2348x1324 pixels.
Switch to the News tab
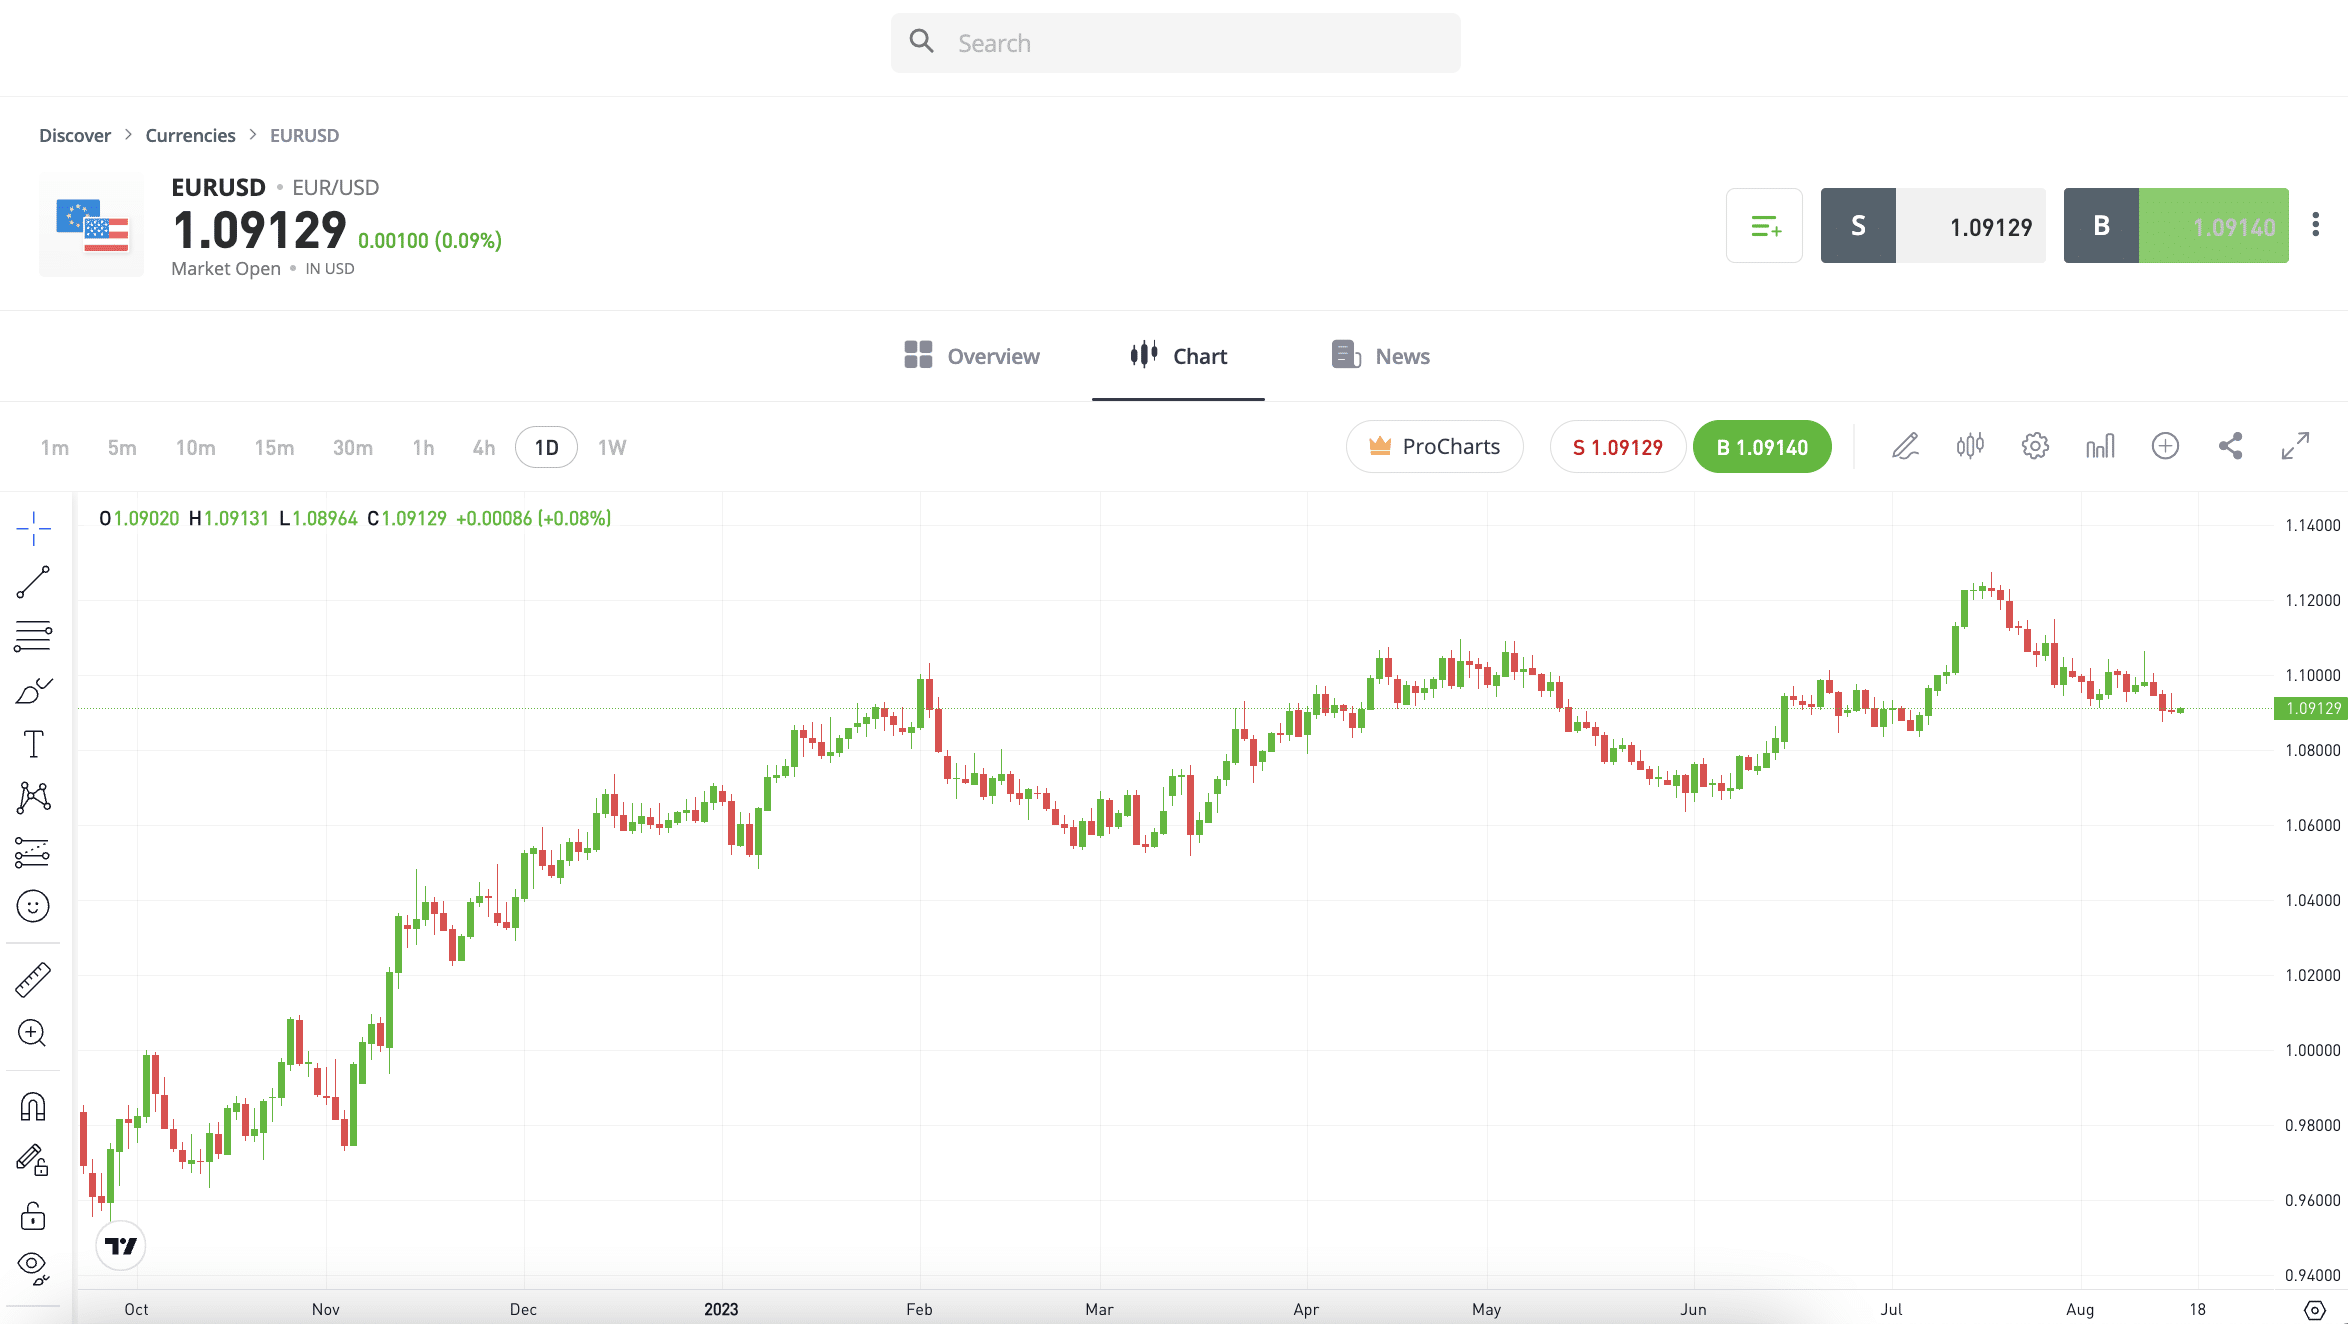coord(1380,356)
